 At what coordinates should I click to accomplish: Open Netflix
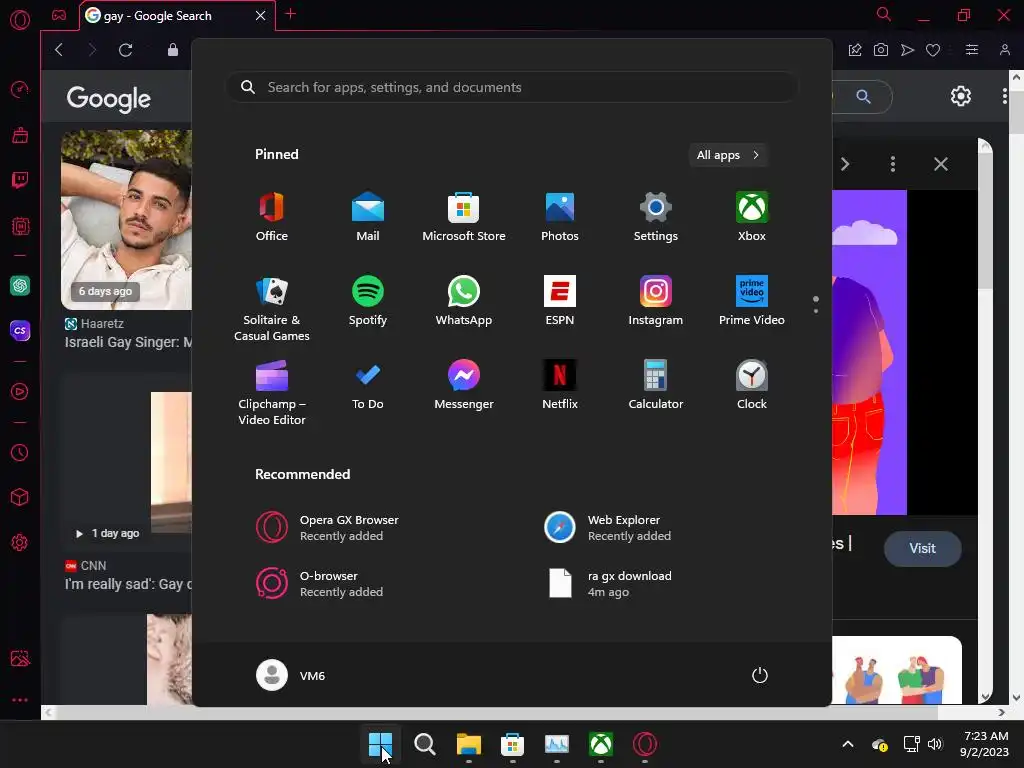(x=560, y=385)
